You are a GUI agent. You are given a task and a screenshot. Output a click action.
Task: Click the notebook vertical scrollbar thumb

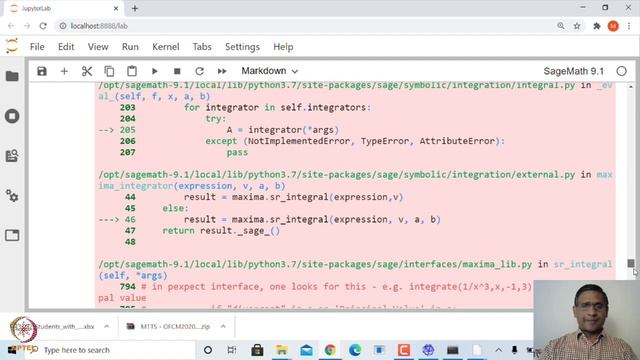tap(631, 263)
